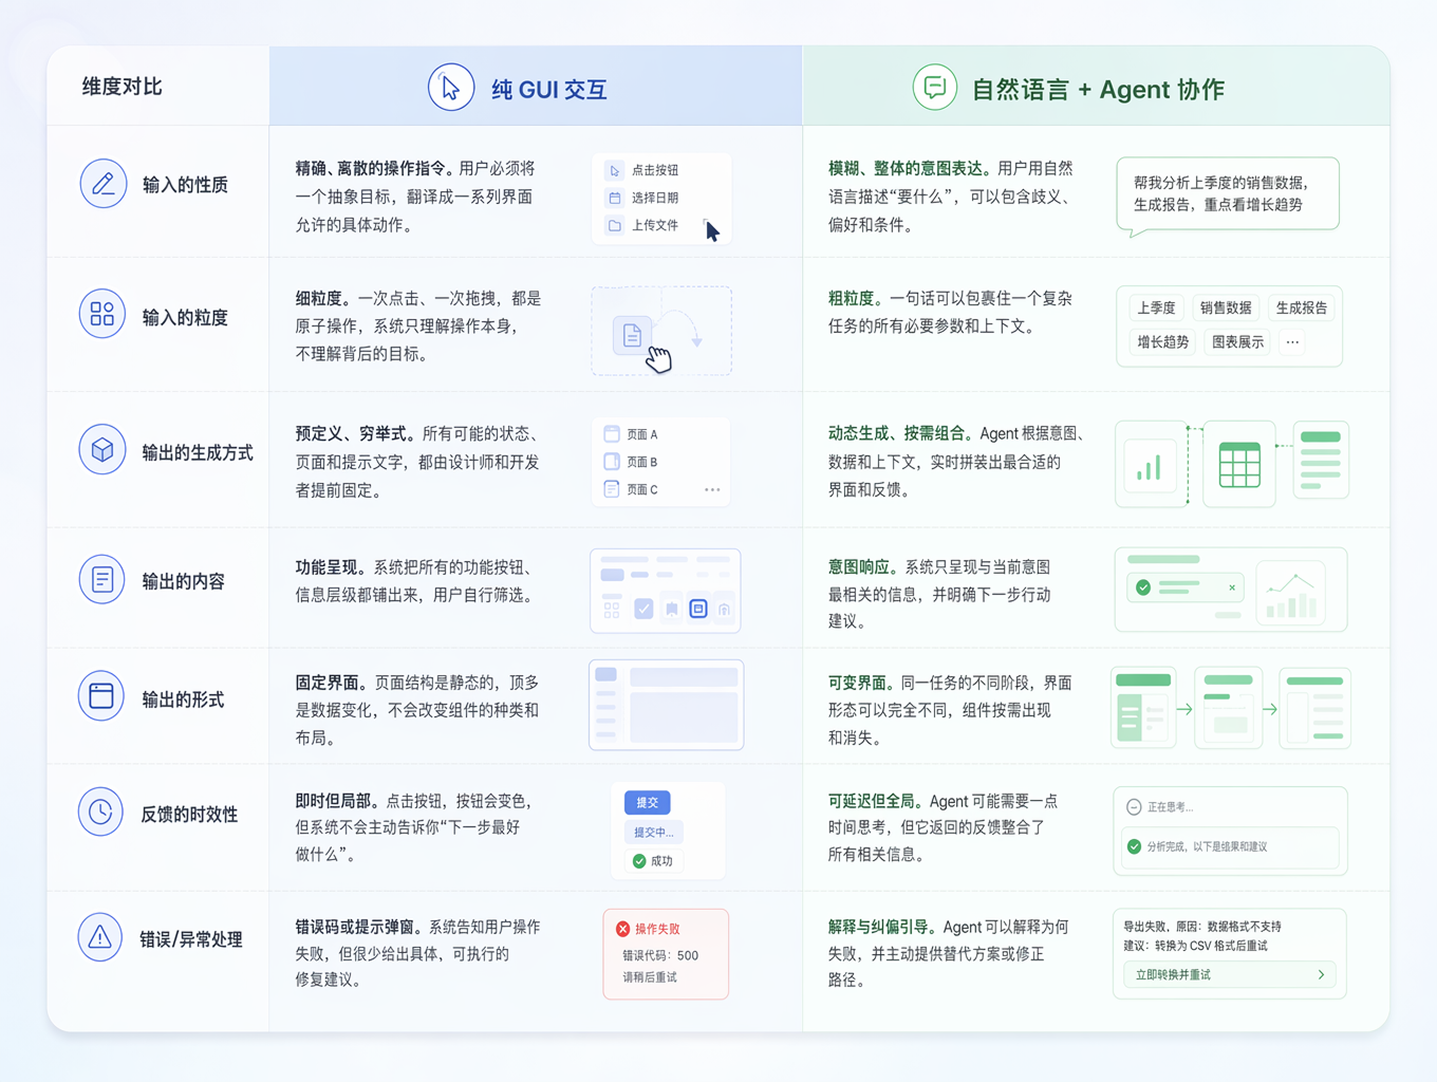Click the 销售数据 tag chip

click(1225, 308)
